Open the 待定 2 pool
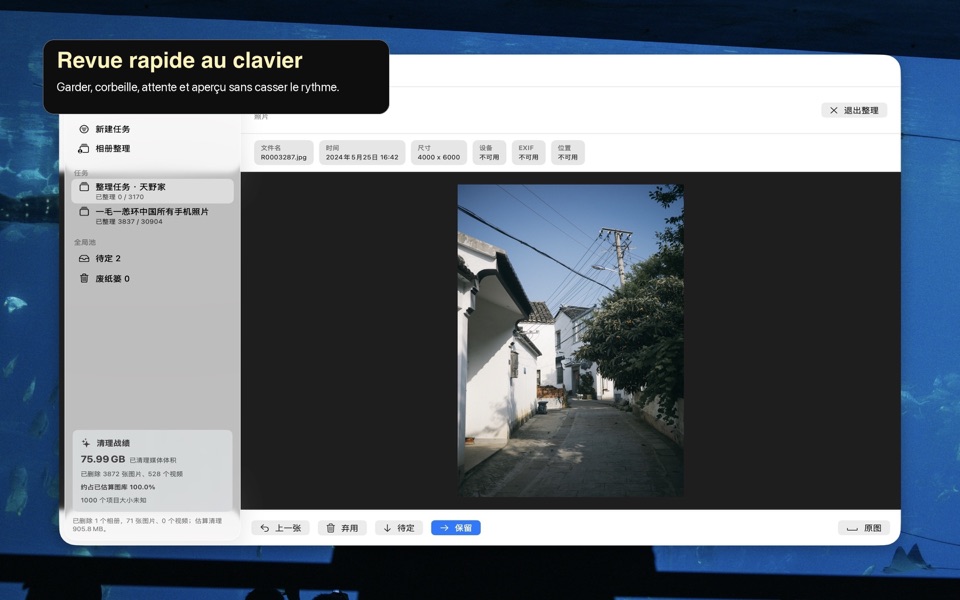Screen dimensions: 960x600 pyautogui.click(x=108, y=258)
